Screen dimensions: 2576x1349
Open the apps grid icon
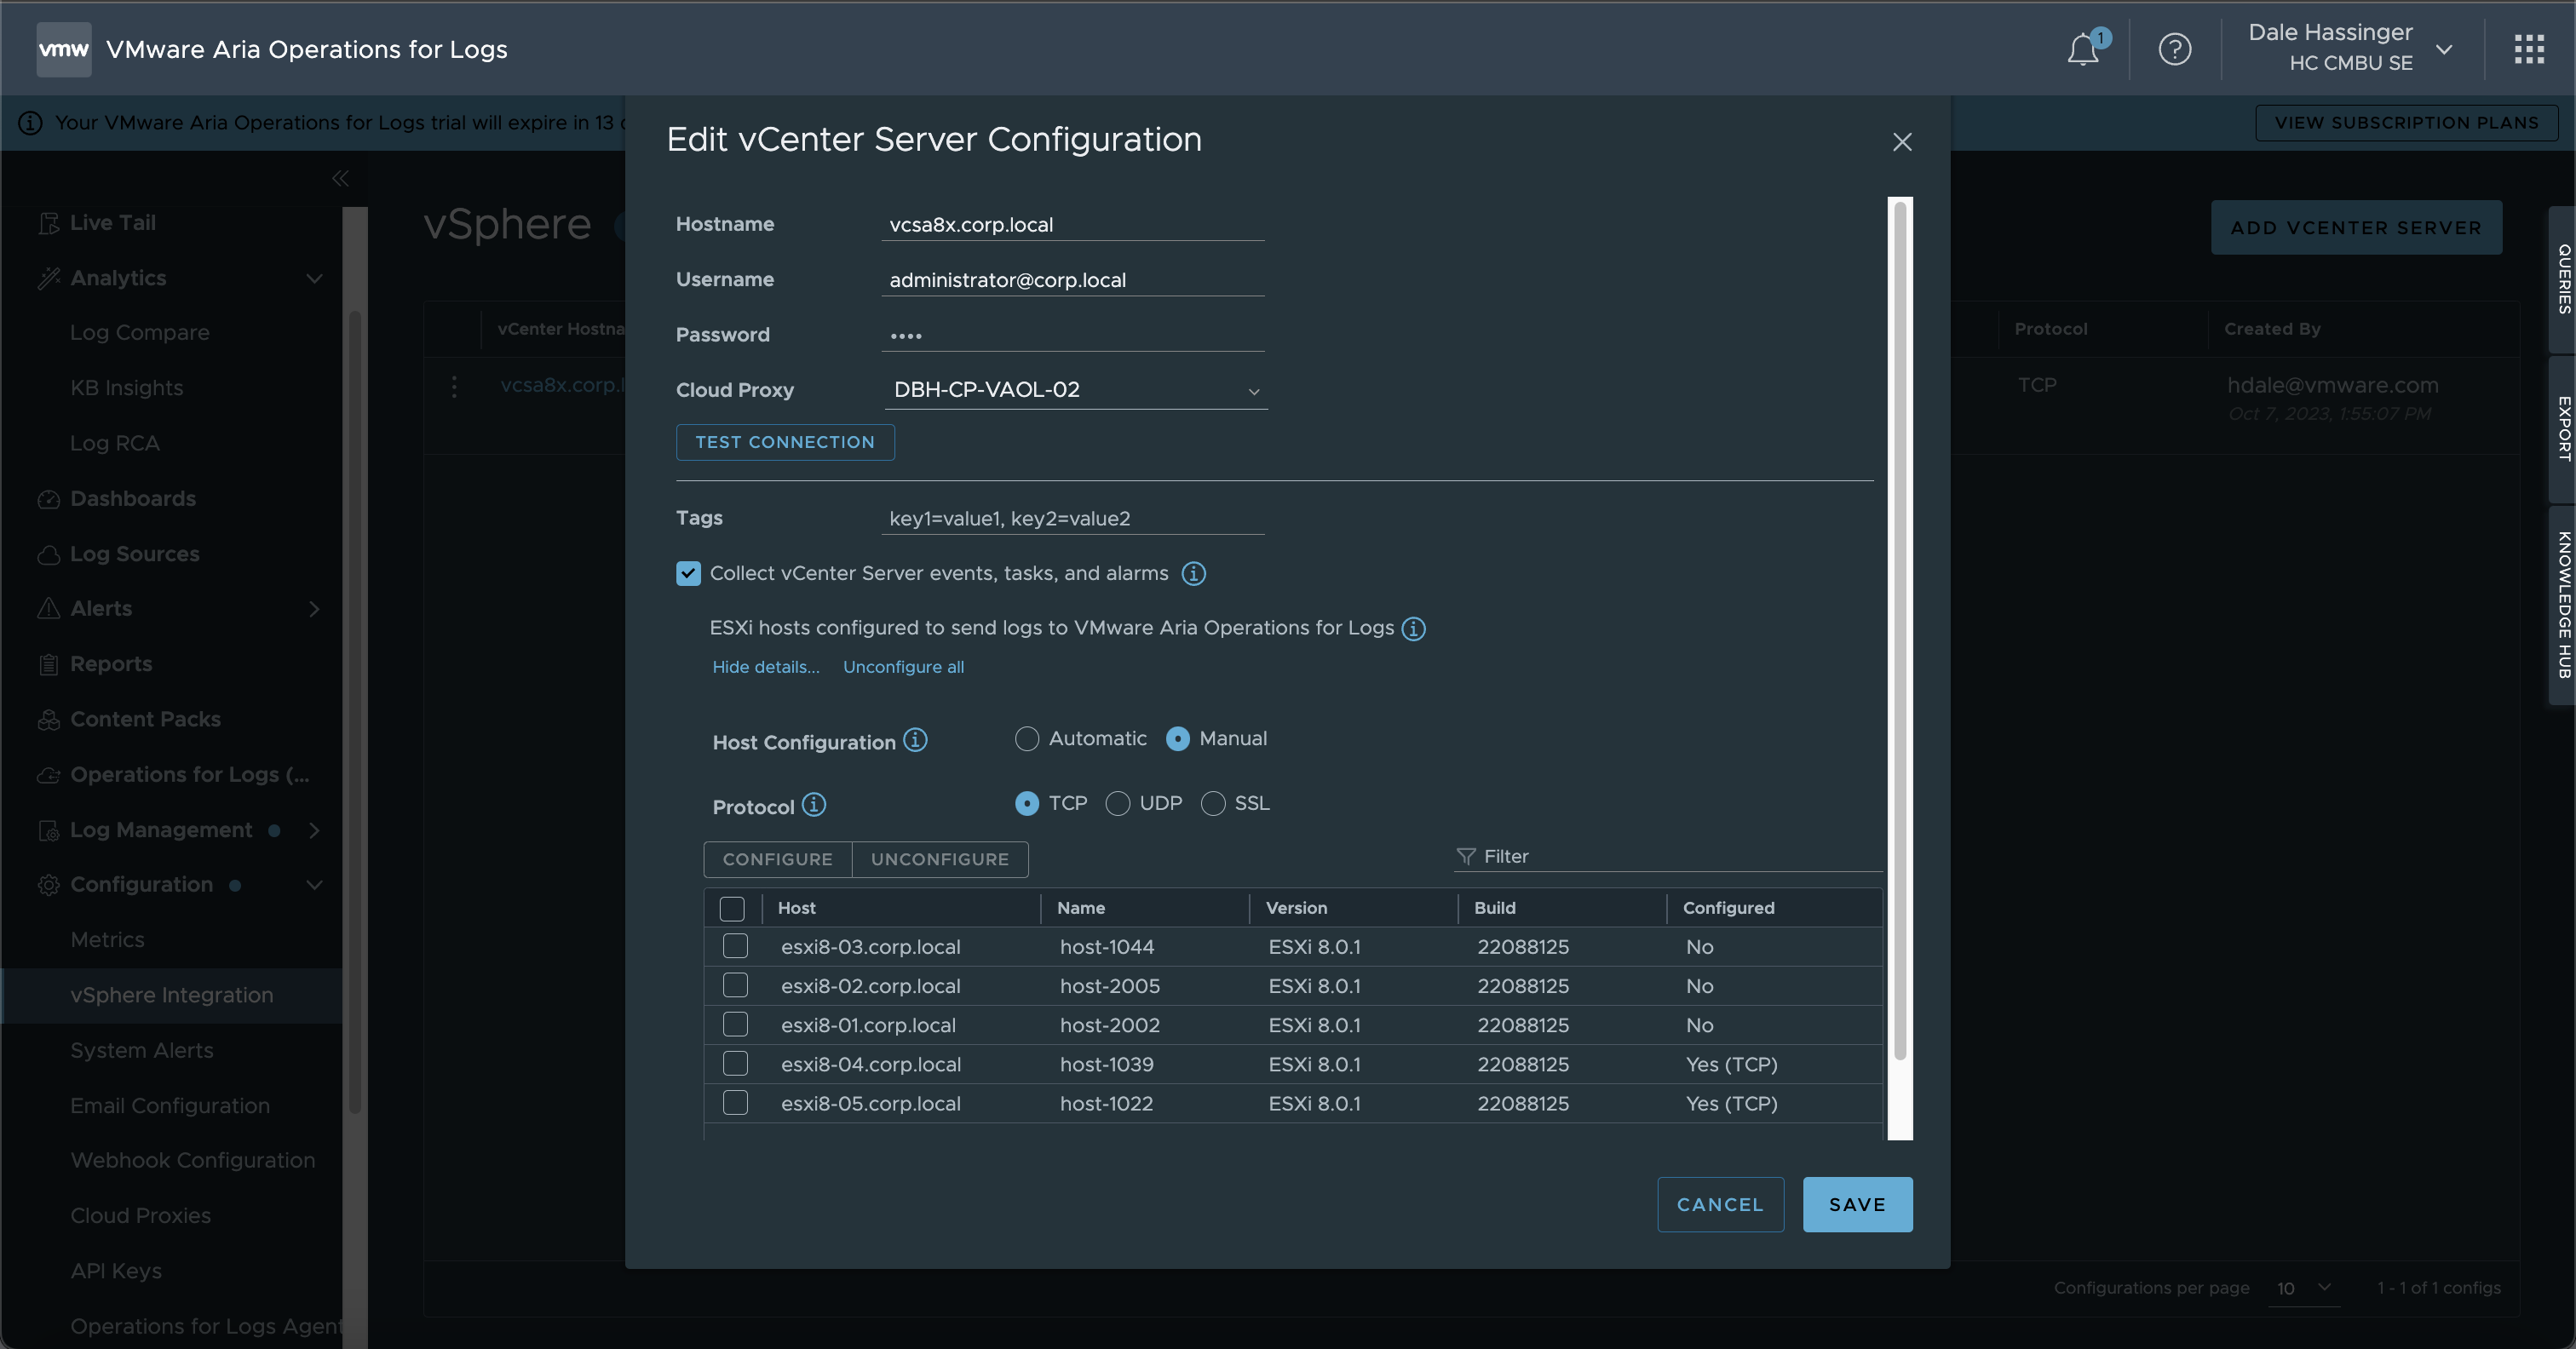click(2529, 49)
